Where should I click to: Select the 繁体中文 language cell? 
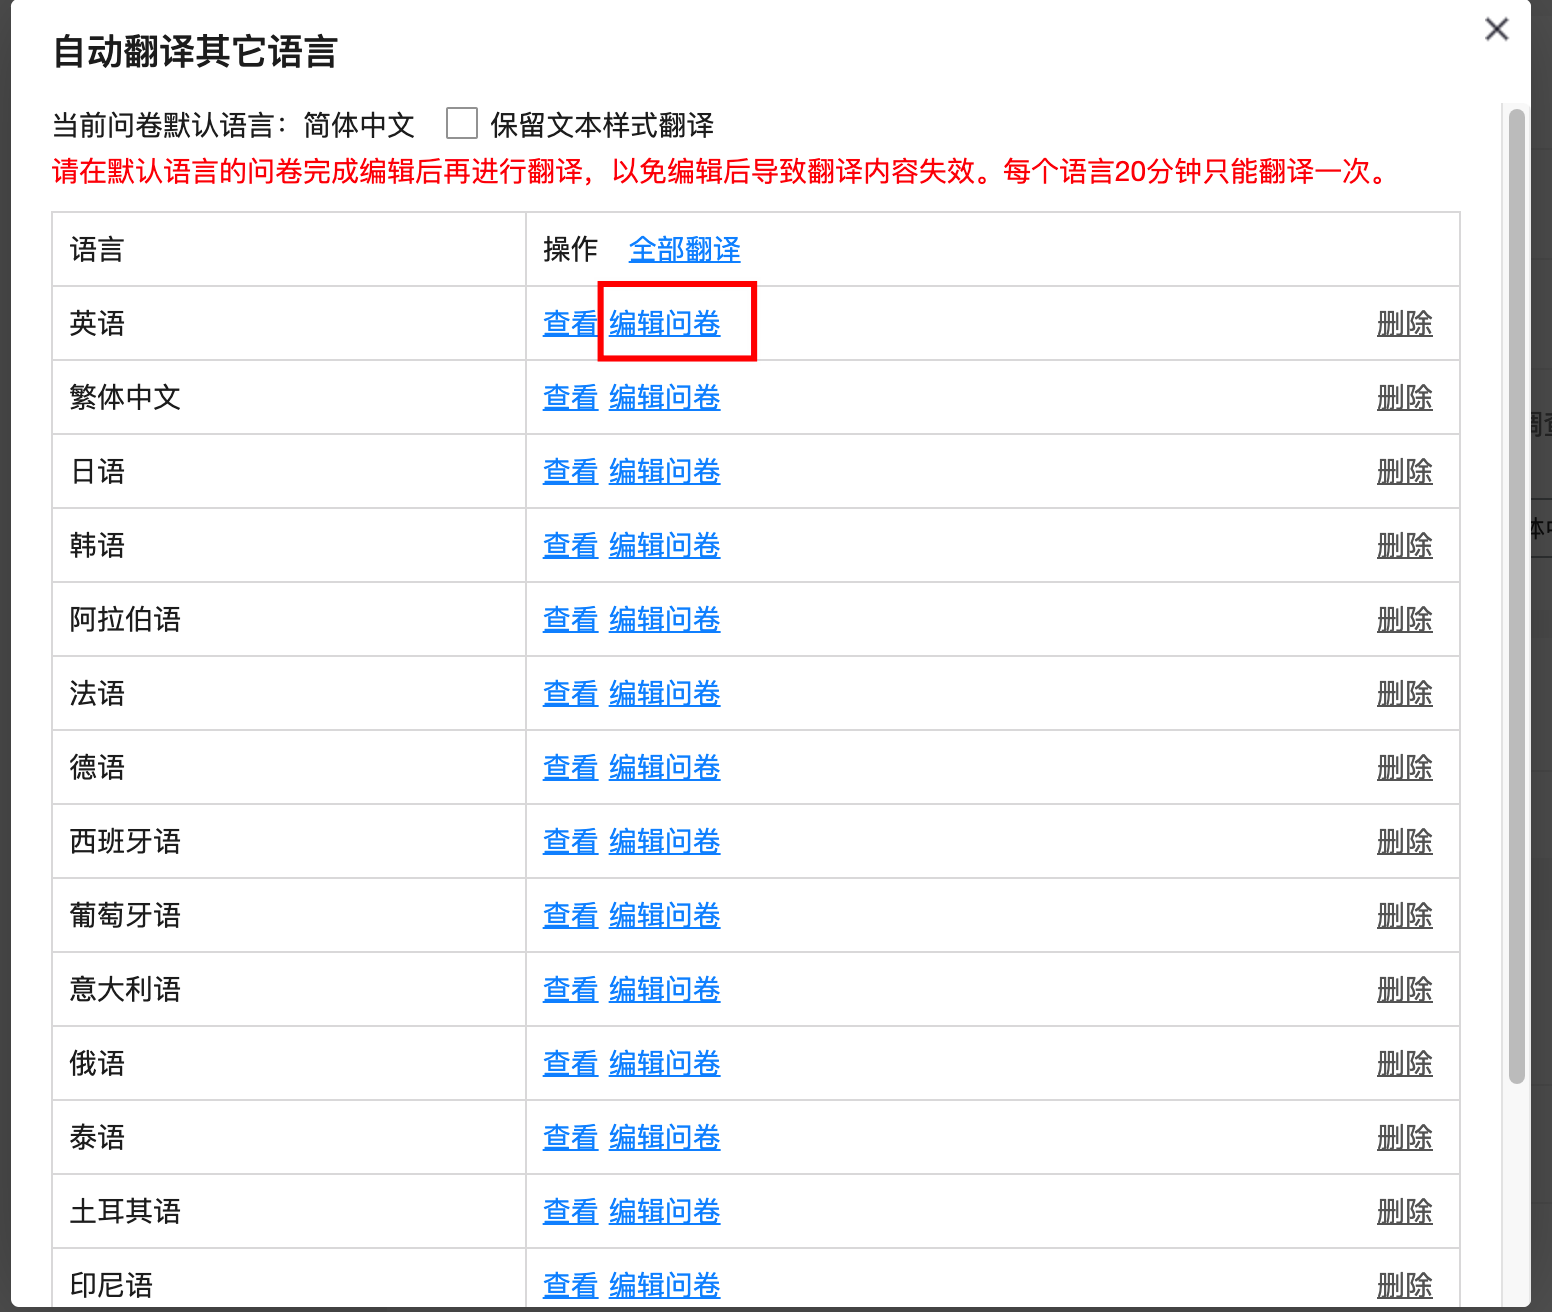289,397
